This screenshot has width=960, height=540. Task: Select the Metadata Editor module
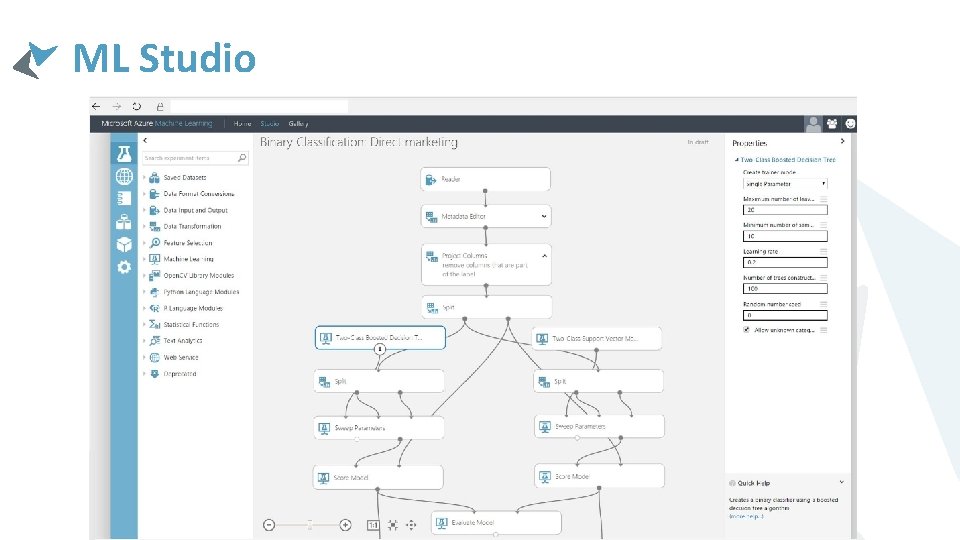coord(486,216)
